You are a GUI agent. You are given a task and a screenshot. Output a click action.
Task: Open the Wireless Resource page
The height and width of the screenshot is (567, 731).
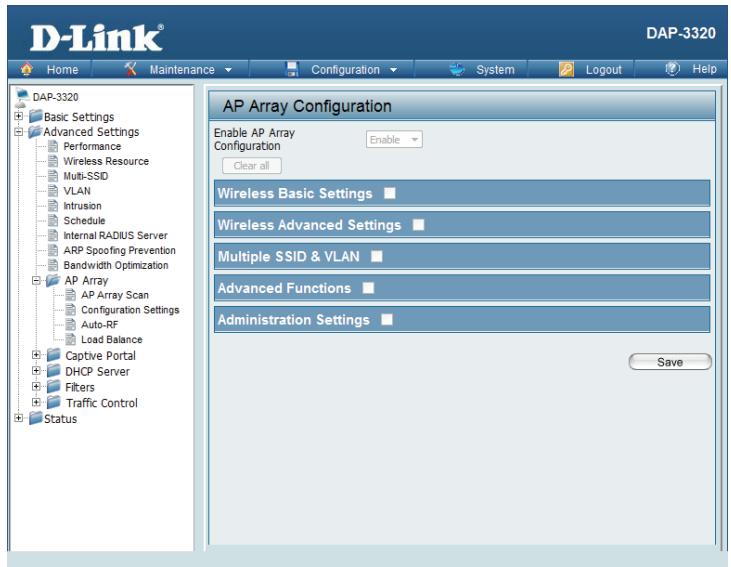pos(106,161)
